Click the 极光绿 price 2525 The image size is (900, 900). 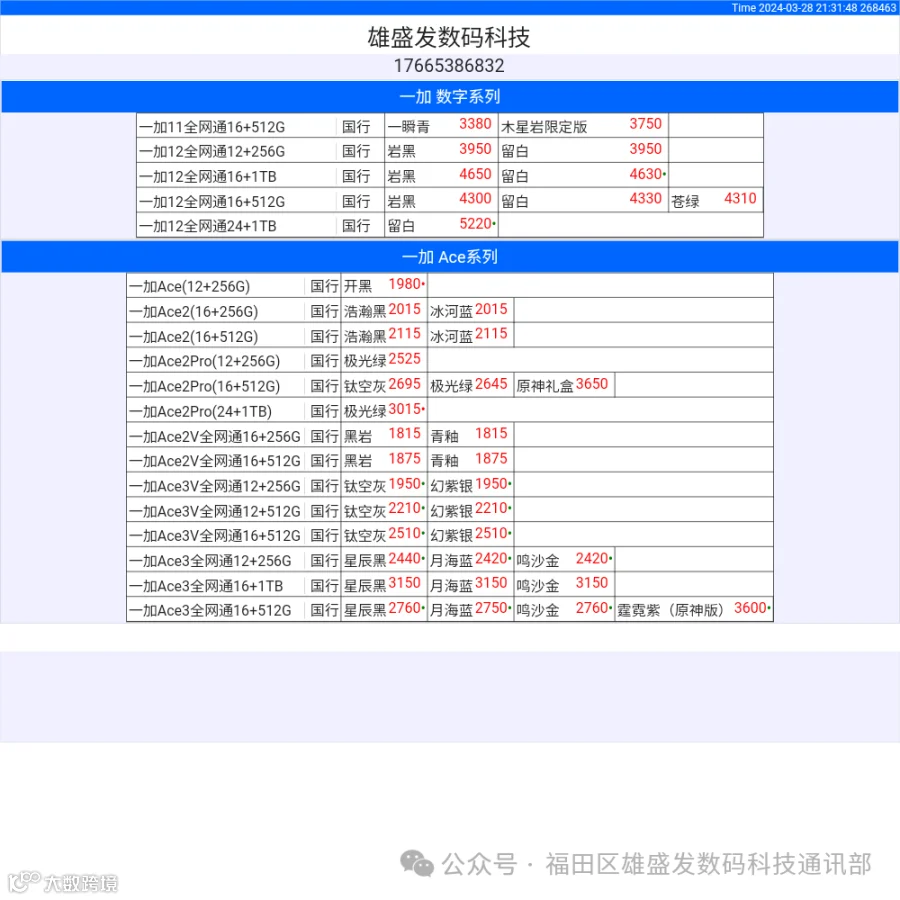[405, 359]
